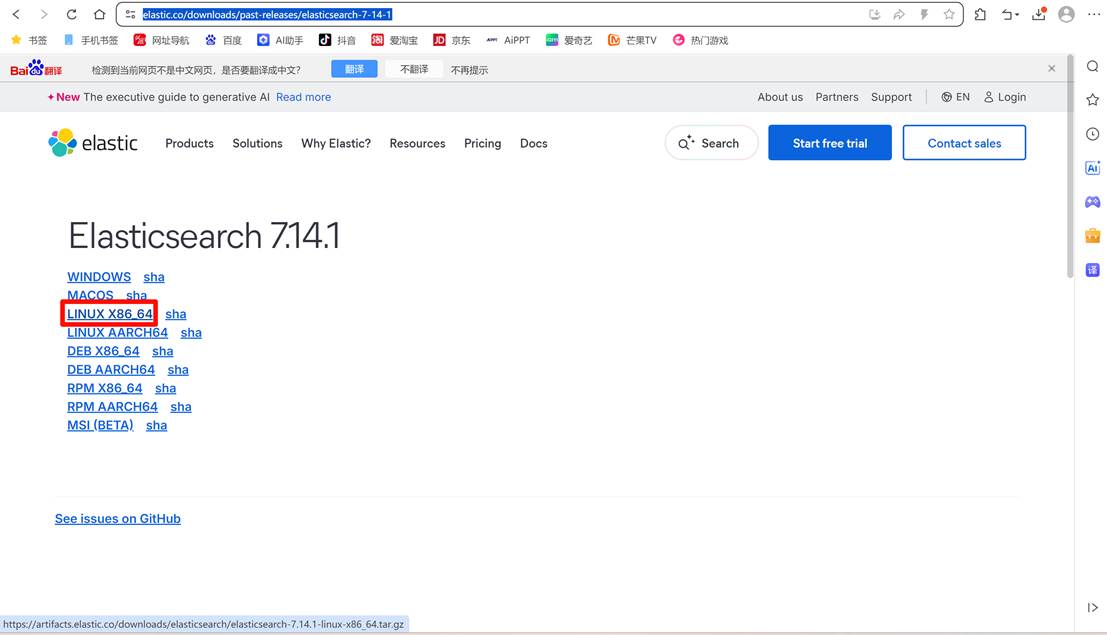This screenshot has height=635, width=1107.
Task: Open the browser home page icon
Action: 100,14
